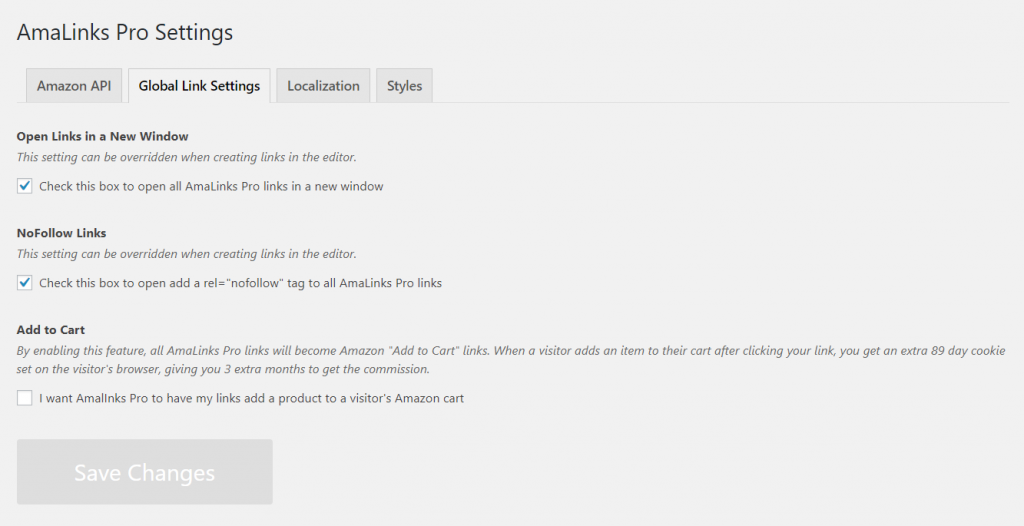Viewport: 1024px width, 526px height.
Task: Enable the Amazon Add to Cart checkbox
Action: (x=25, y=398)
